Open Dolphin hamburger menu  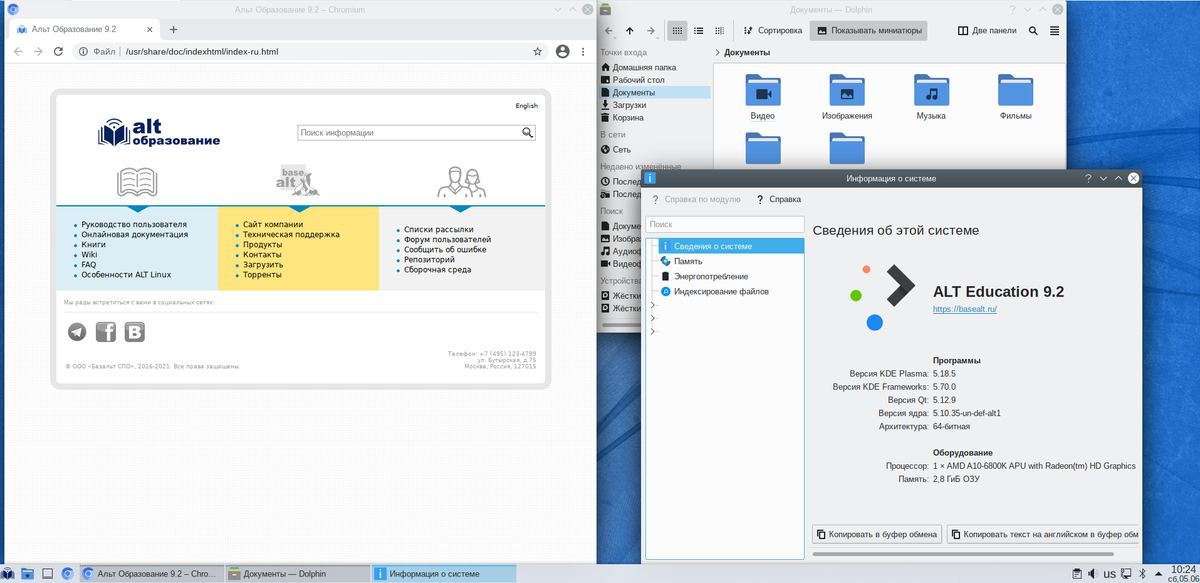(1054, 31)
